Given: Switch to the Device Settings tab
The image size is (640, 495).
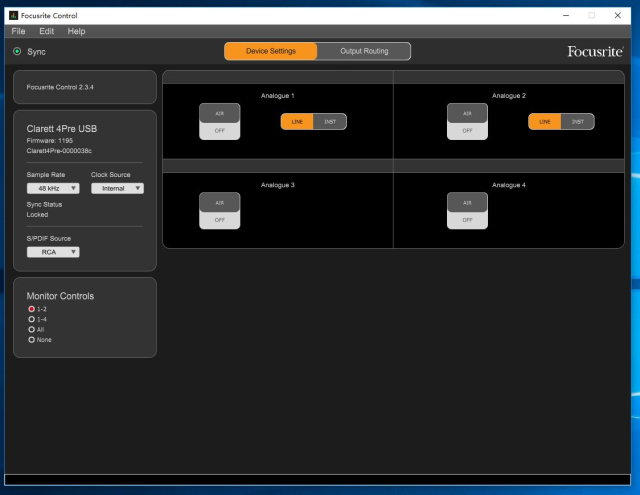Looking at the screenshot, I should pos(271,51).
